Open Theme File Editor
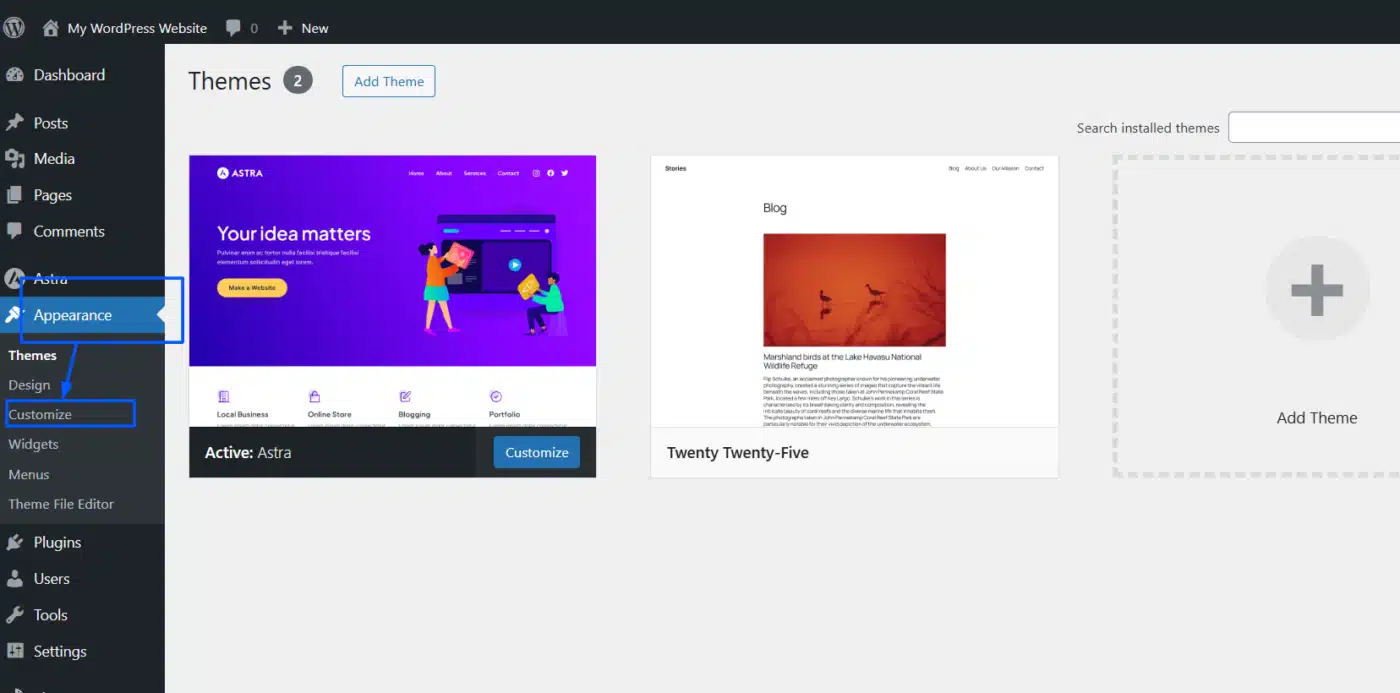This screenshot has width=1400, height=693. coord(61,504)
